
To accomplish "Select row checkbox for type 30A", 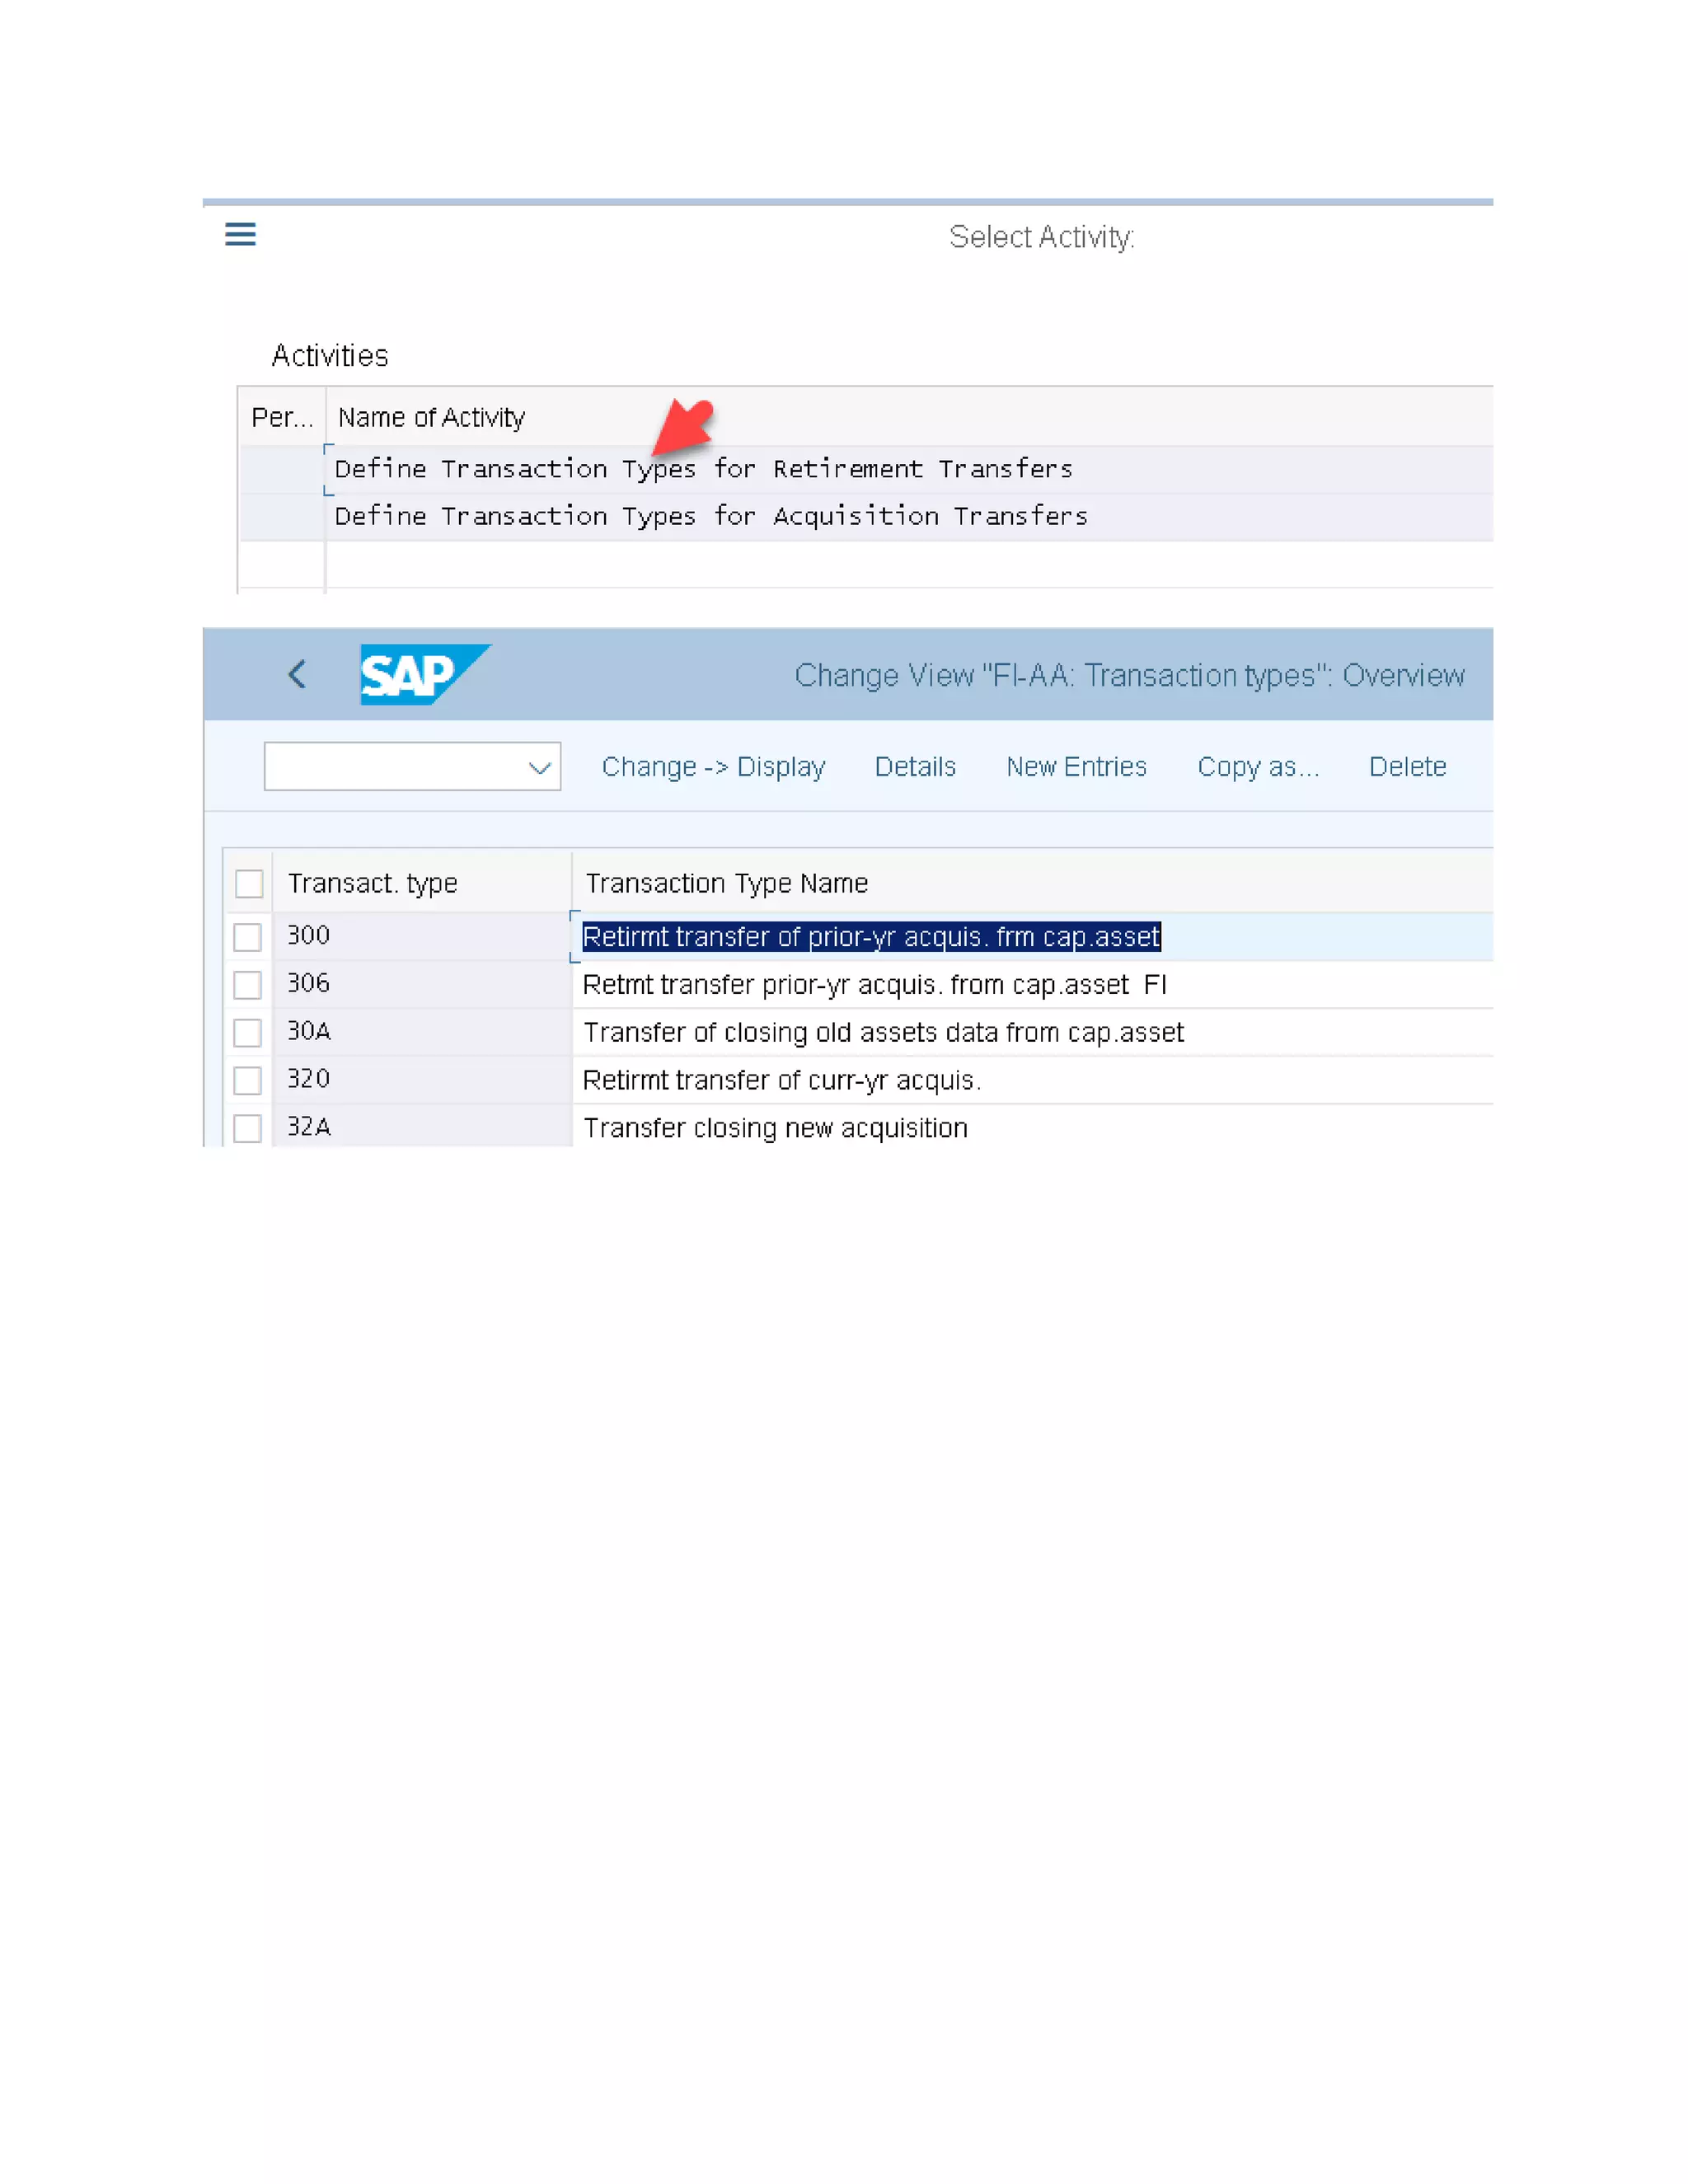I will point(248,1033).
